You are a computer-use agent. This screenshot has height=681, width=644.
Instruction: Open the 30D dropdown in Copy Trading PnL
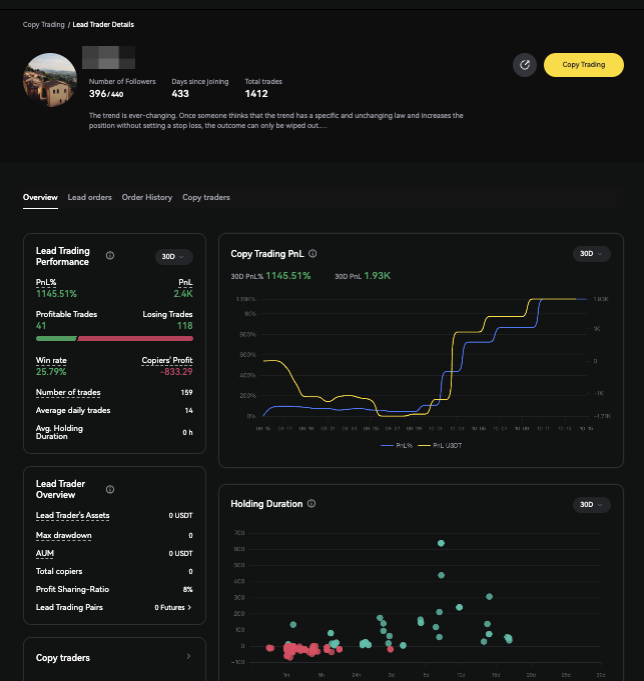(591, 254)
